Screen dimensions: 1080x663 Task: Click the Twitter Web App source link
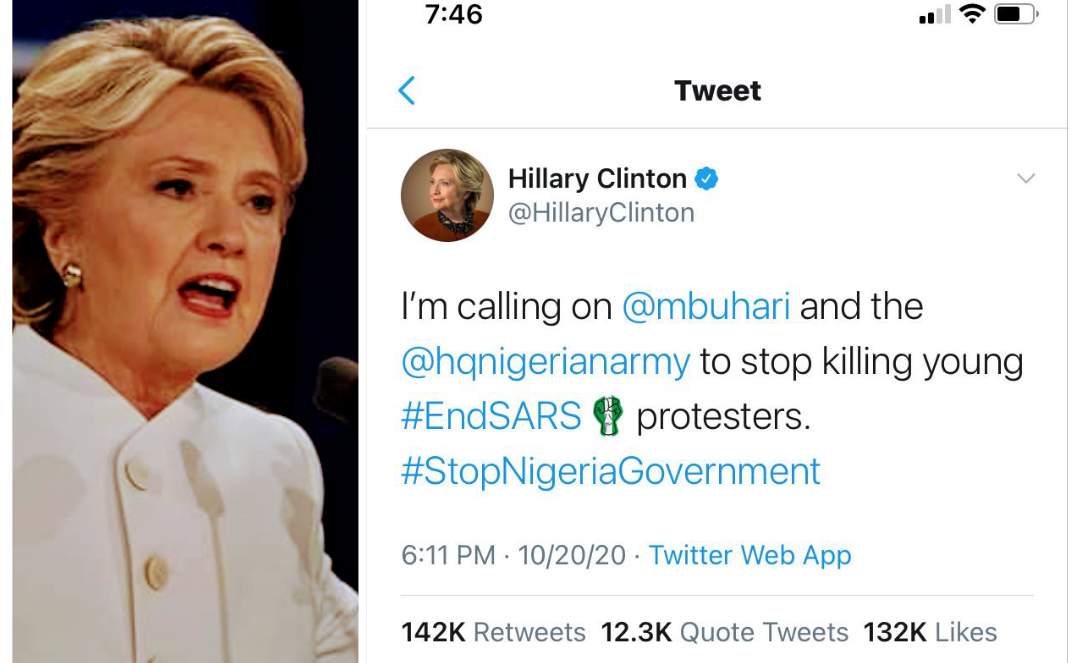click(750, 556)
